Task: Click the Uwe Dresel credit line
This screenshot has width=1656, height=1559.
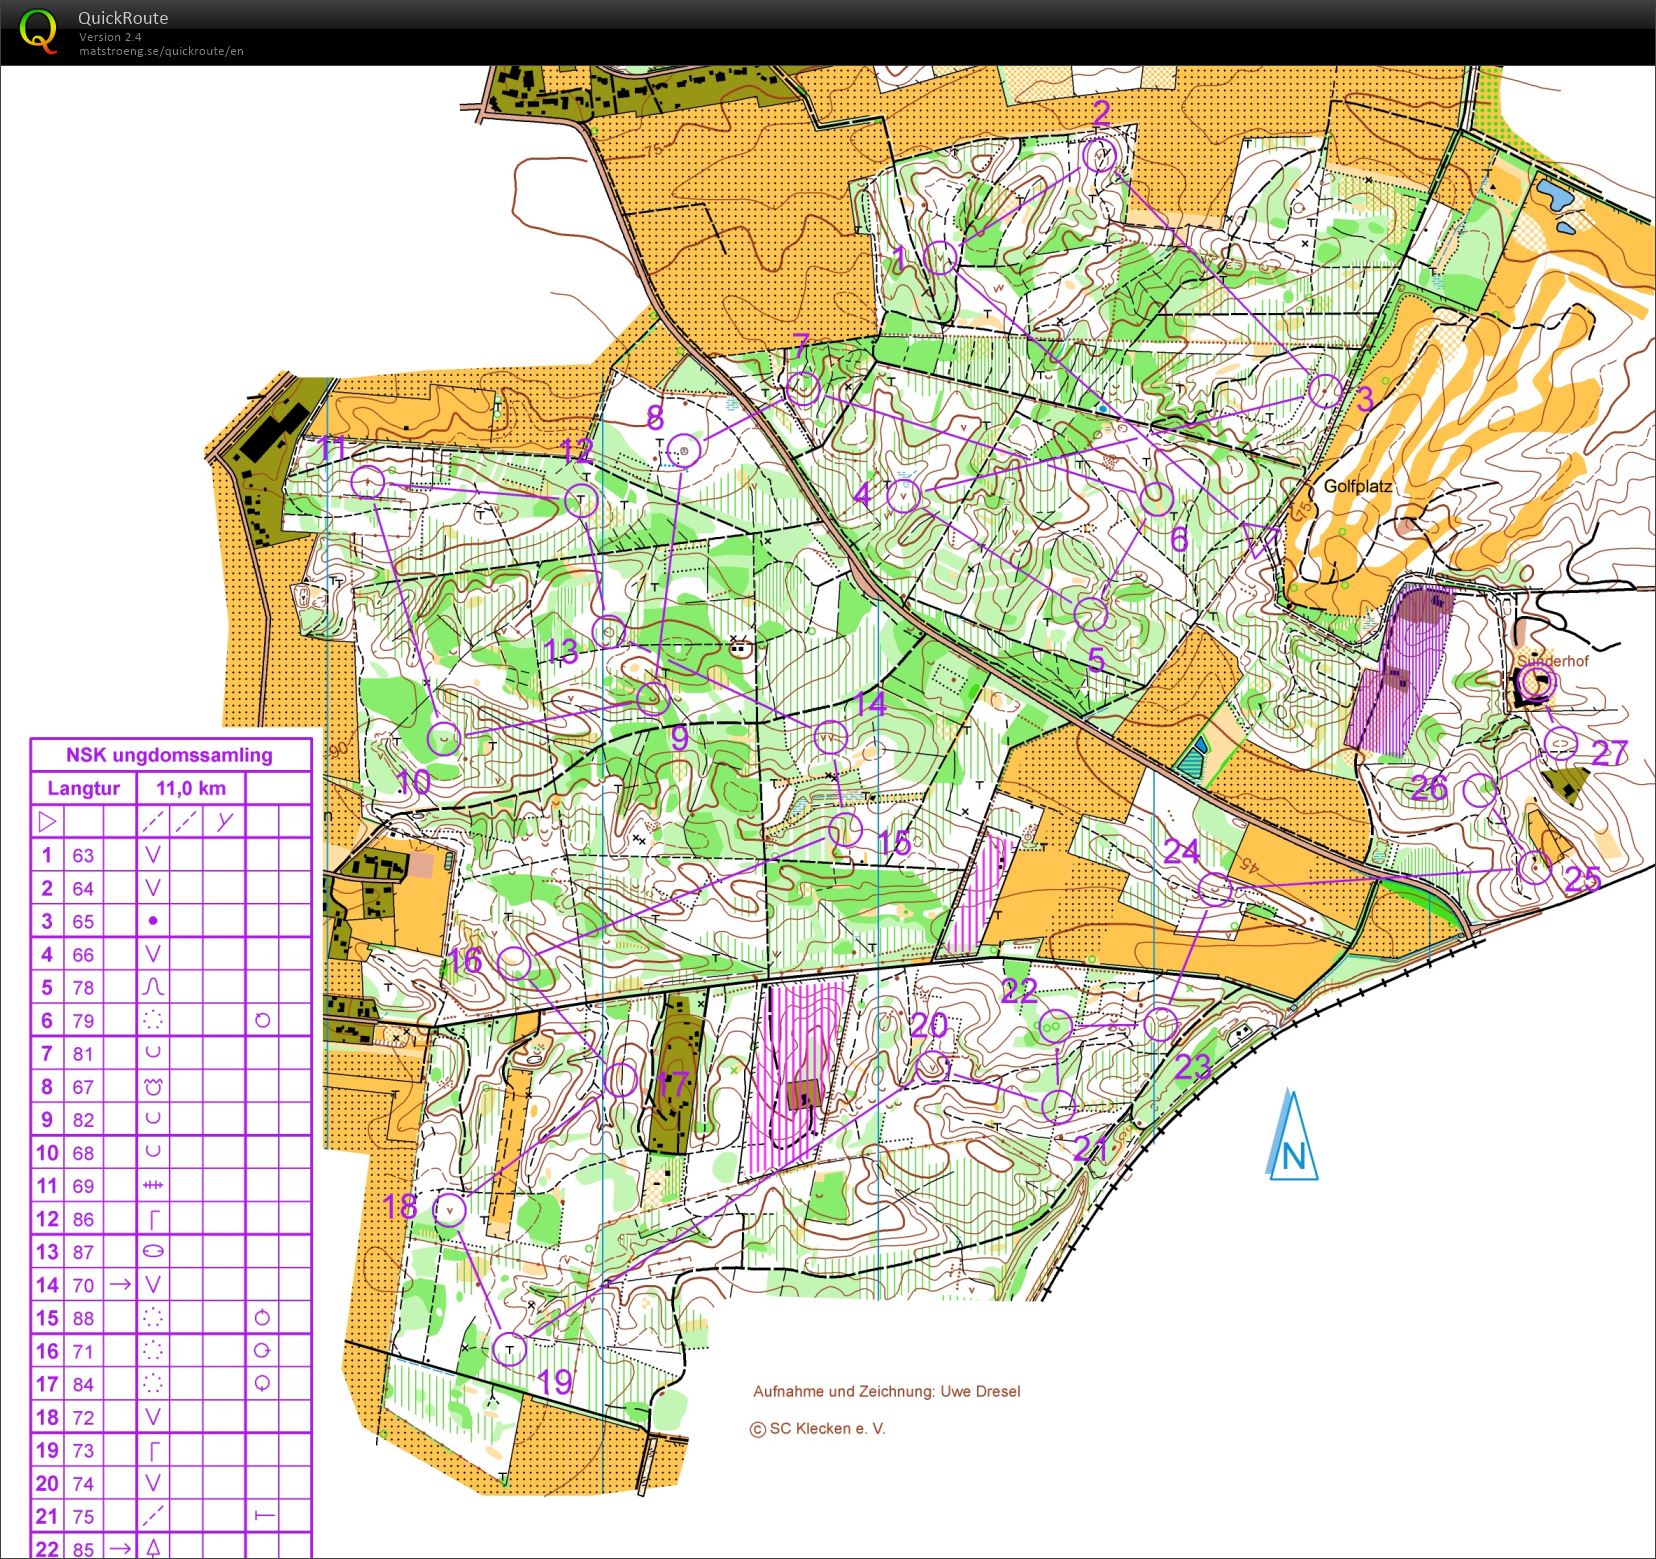Action: coord(886,1391)
